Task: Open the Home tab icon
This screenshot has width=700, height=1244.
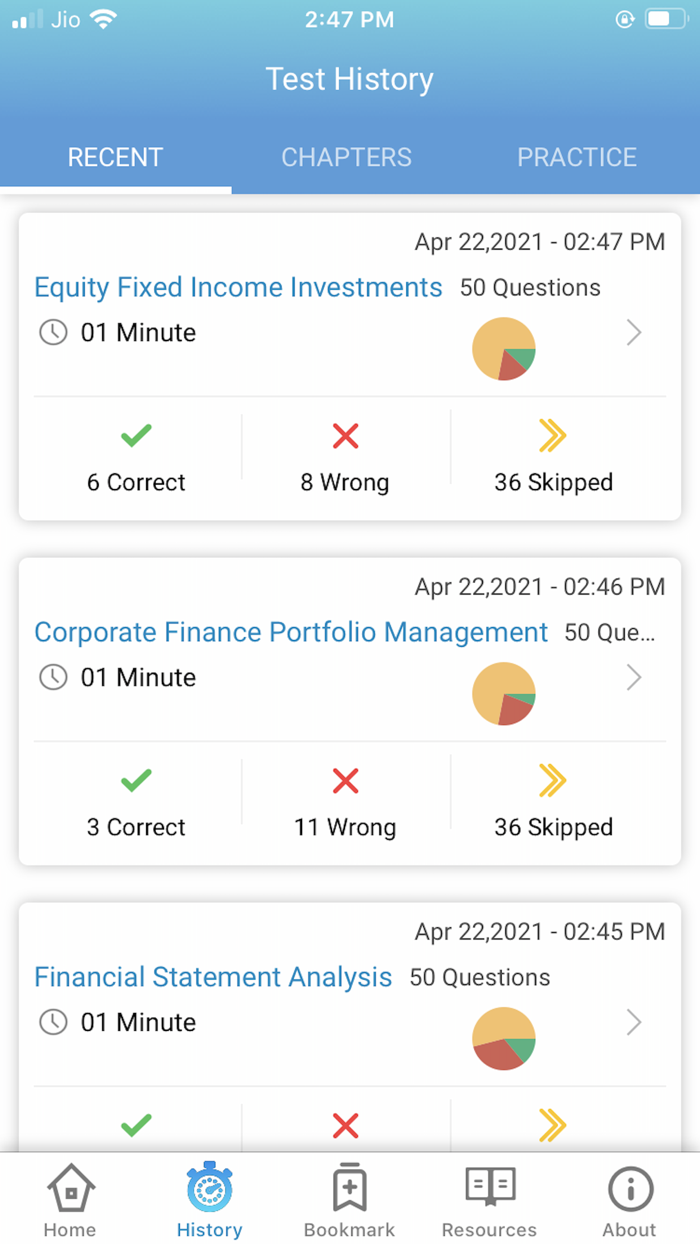Action: tap(70, 1190)
